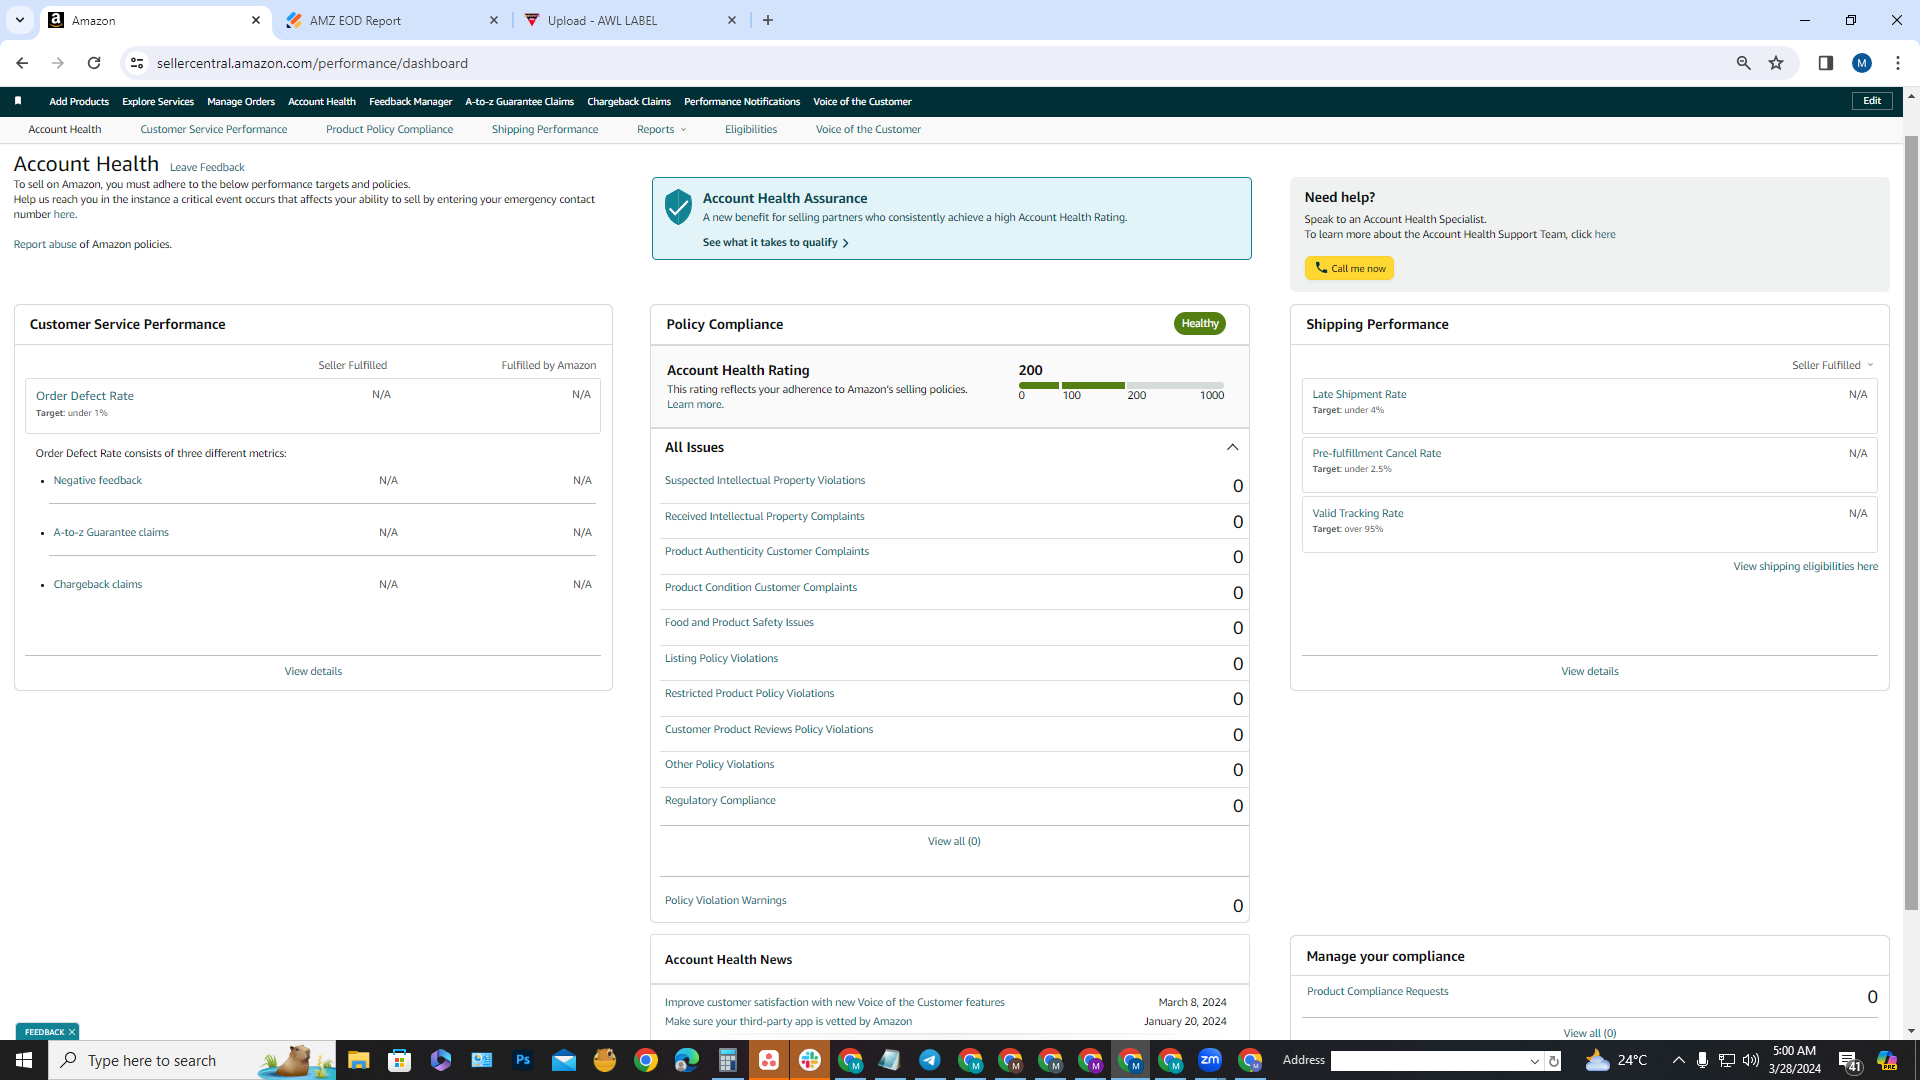Click View details under Customer Service Performance
Screen dimensions: 1920x1080
313,671
